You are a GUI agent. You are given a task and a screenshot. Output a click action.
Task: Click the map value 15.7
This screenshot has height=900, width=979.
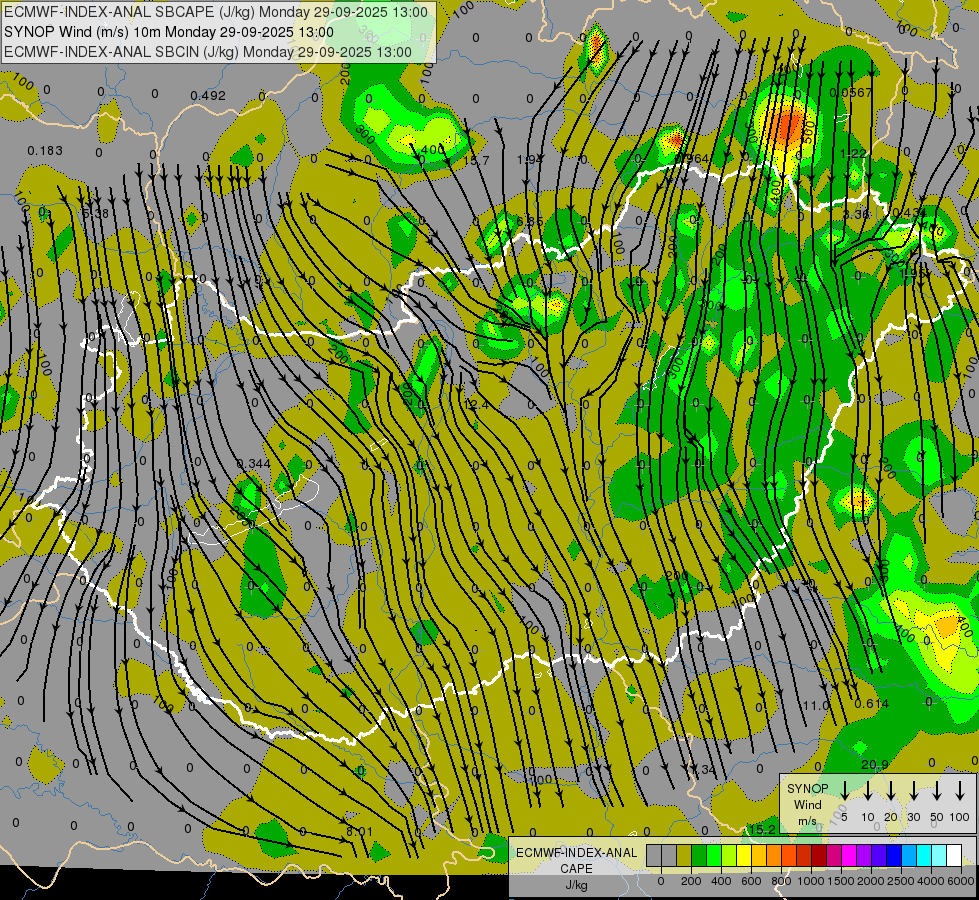(476, 160)
